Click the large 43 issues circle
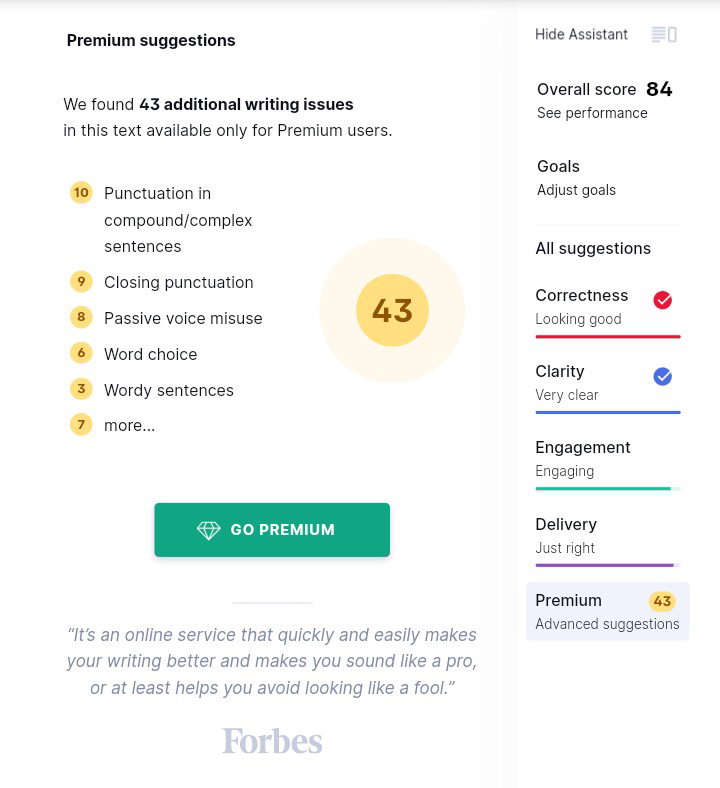This screenshot has height=788, width=720. pyautogui.click(x=392, y=310)
